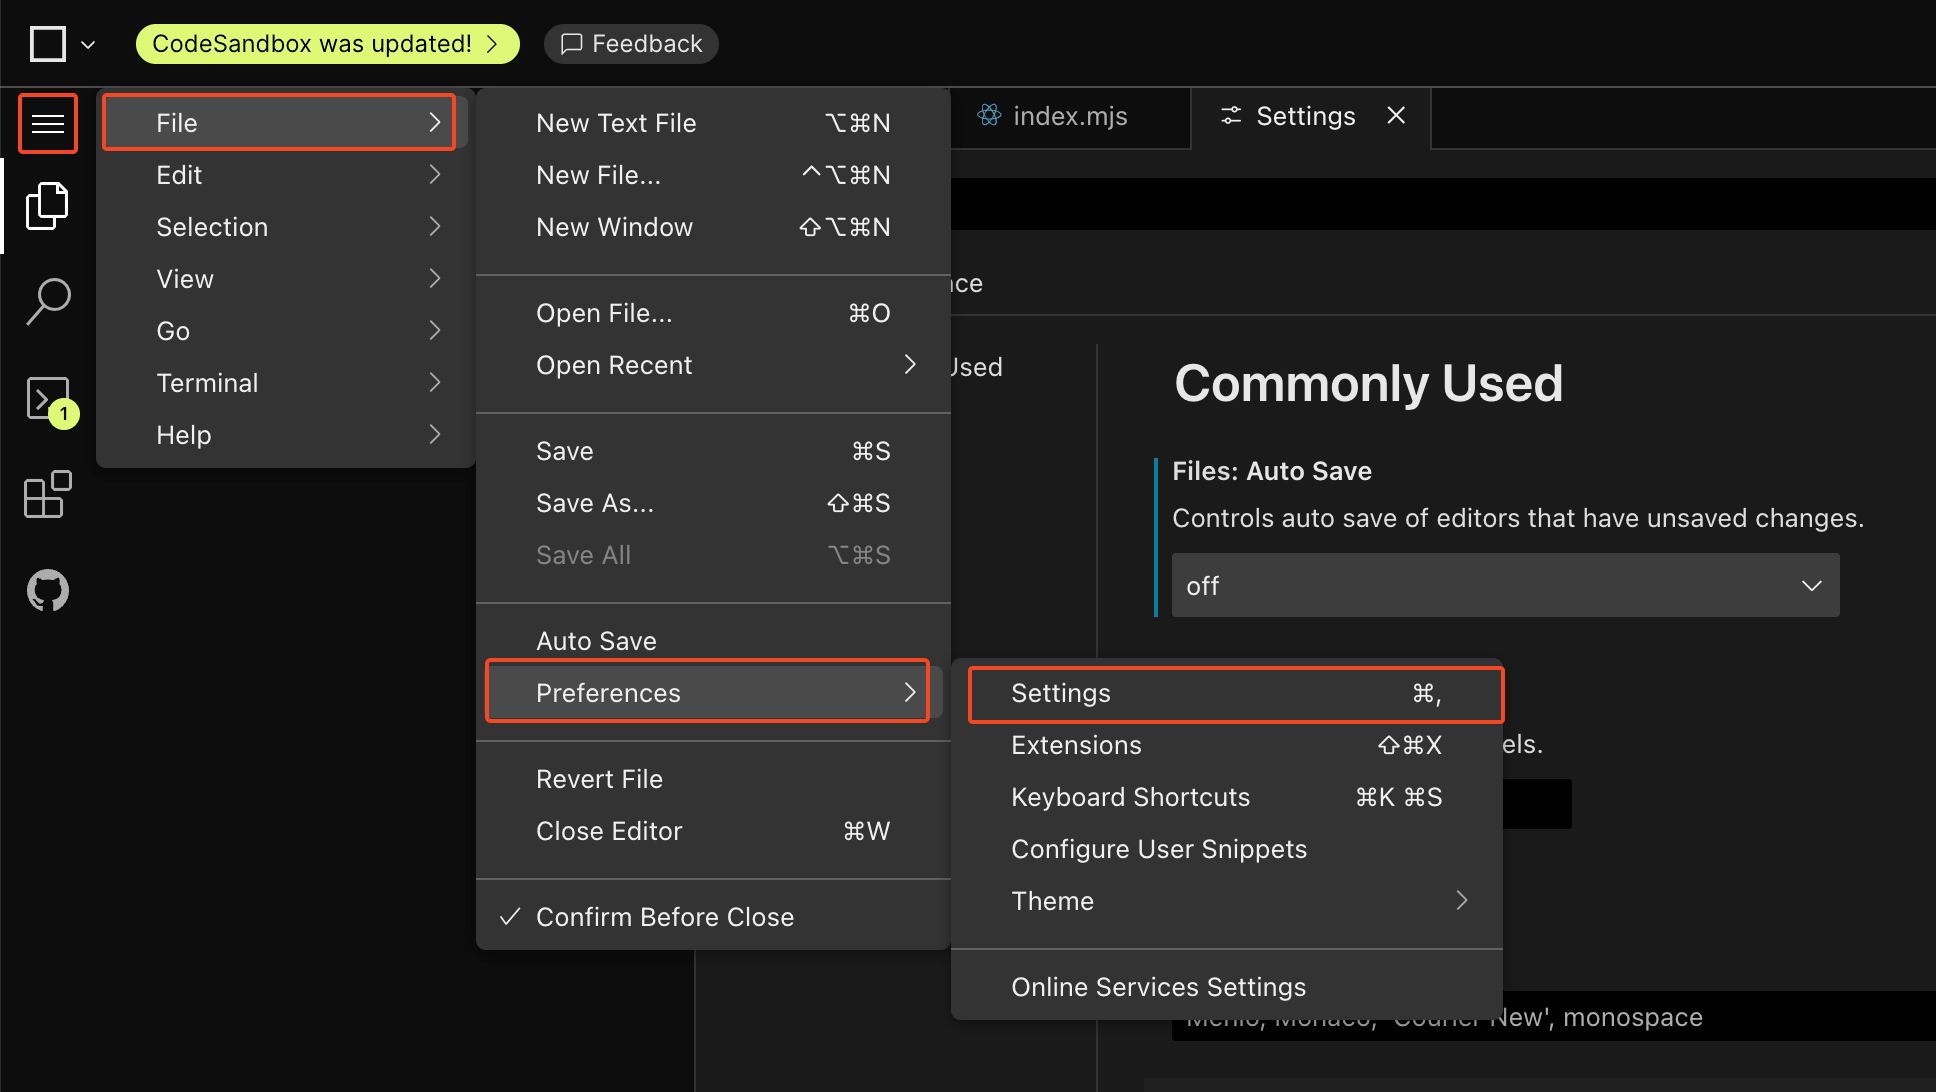This screenshot has height=1092, width=1936.
Task: Expand the Theme submenu
Action: 1227,901
